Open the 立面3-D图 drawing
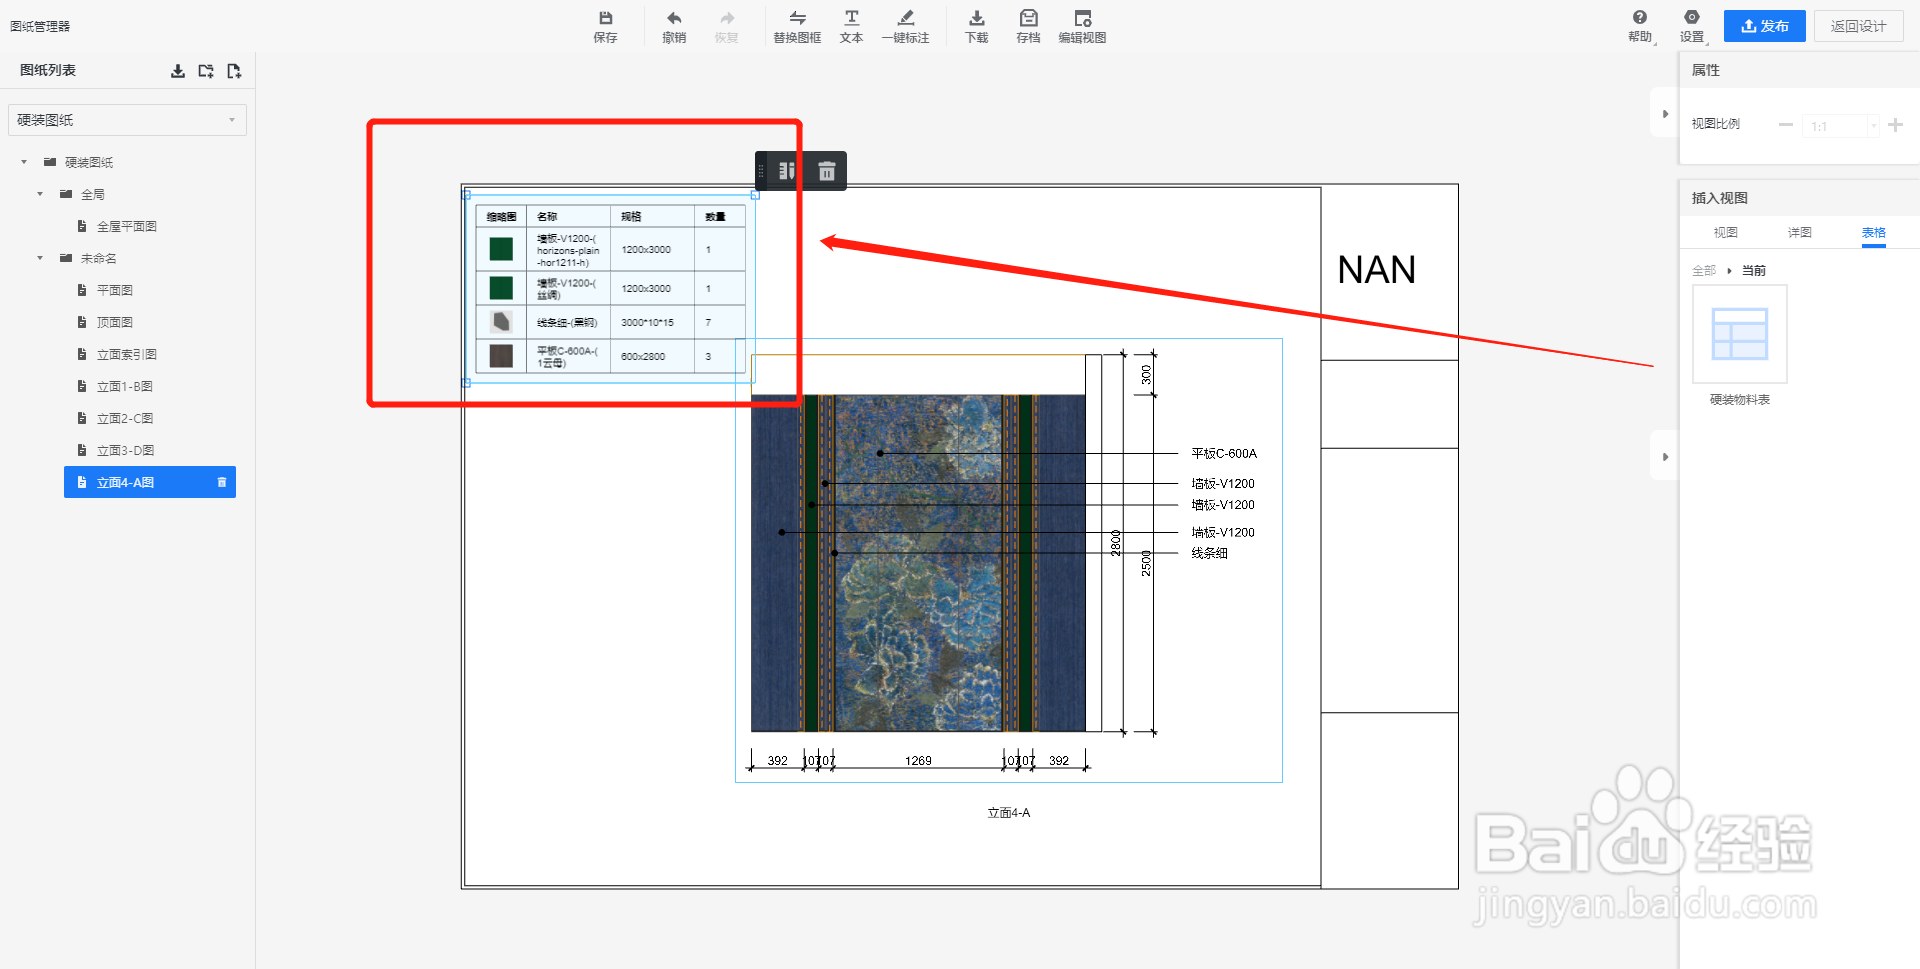This screenshot has height=969, width=1920. [x=125, y=450]
